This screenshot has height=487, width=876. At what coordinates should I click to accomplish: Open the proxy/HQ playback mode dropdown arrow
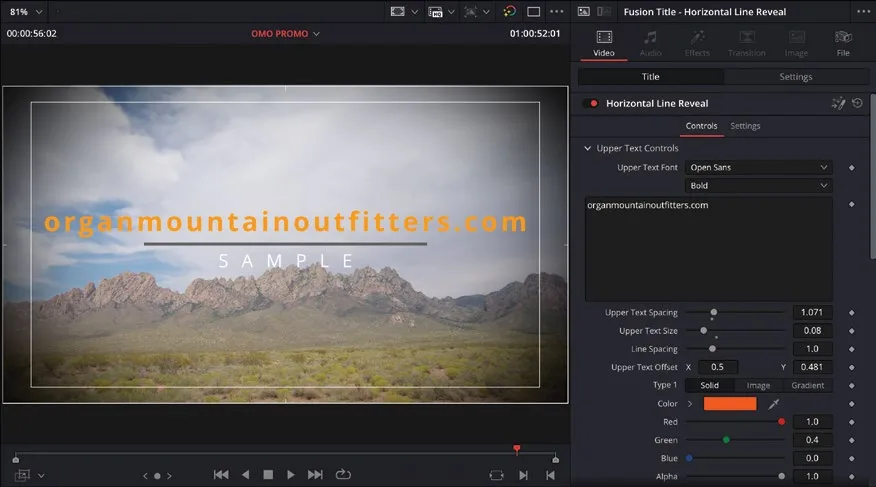451,12
